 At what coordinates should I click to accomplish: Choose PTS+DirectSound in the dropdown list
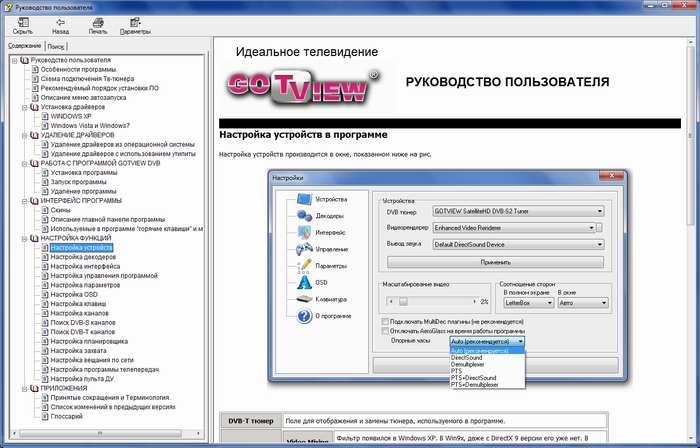coord(488,377)
